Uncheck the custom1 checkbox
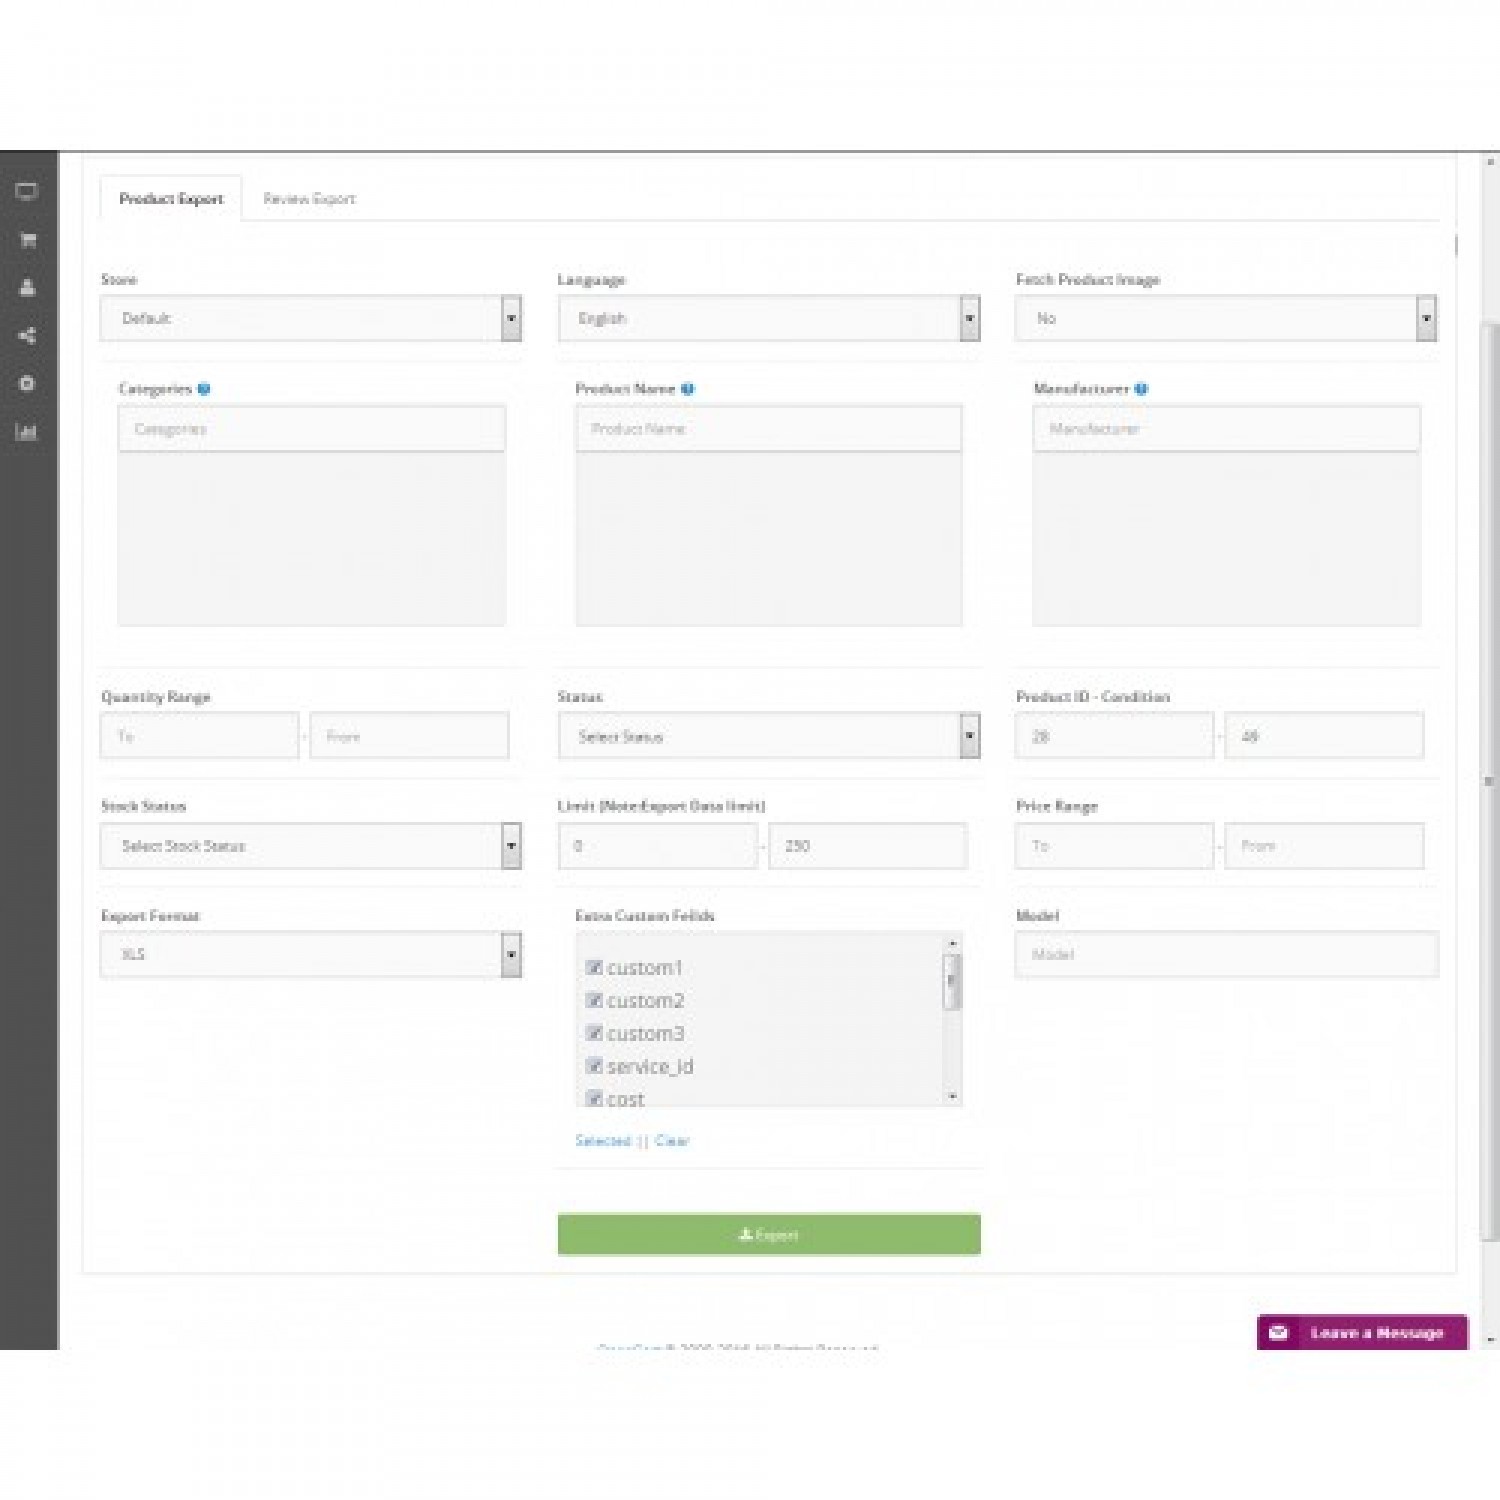This screenshot has width=1500, height=1500. pyautogui.click(x=594, y=968)
